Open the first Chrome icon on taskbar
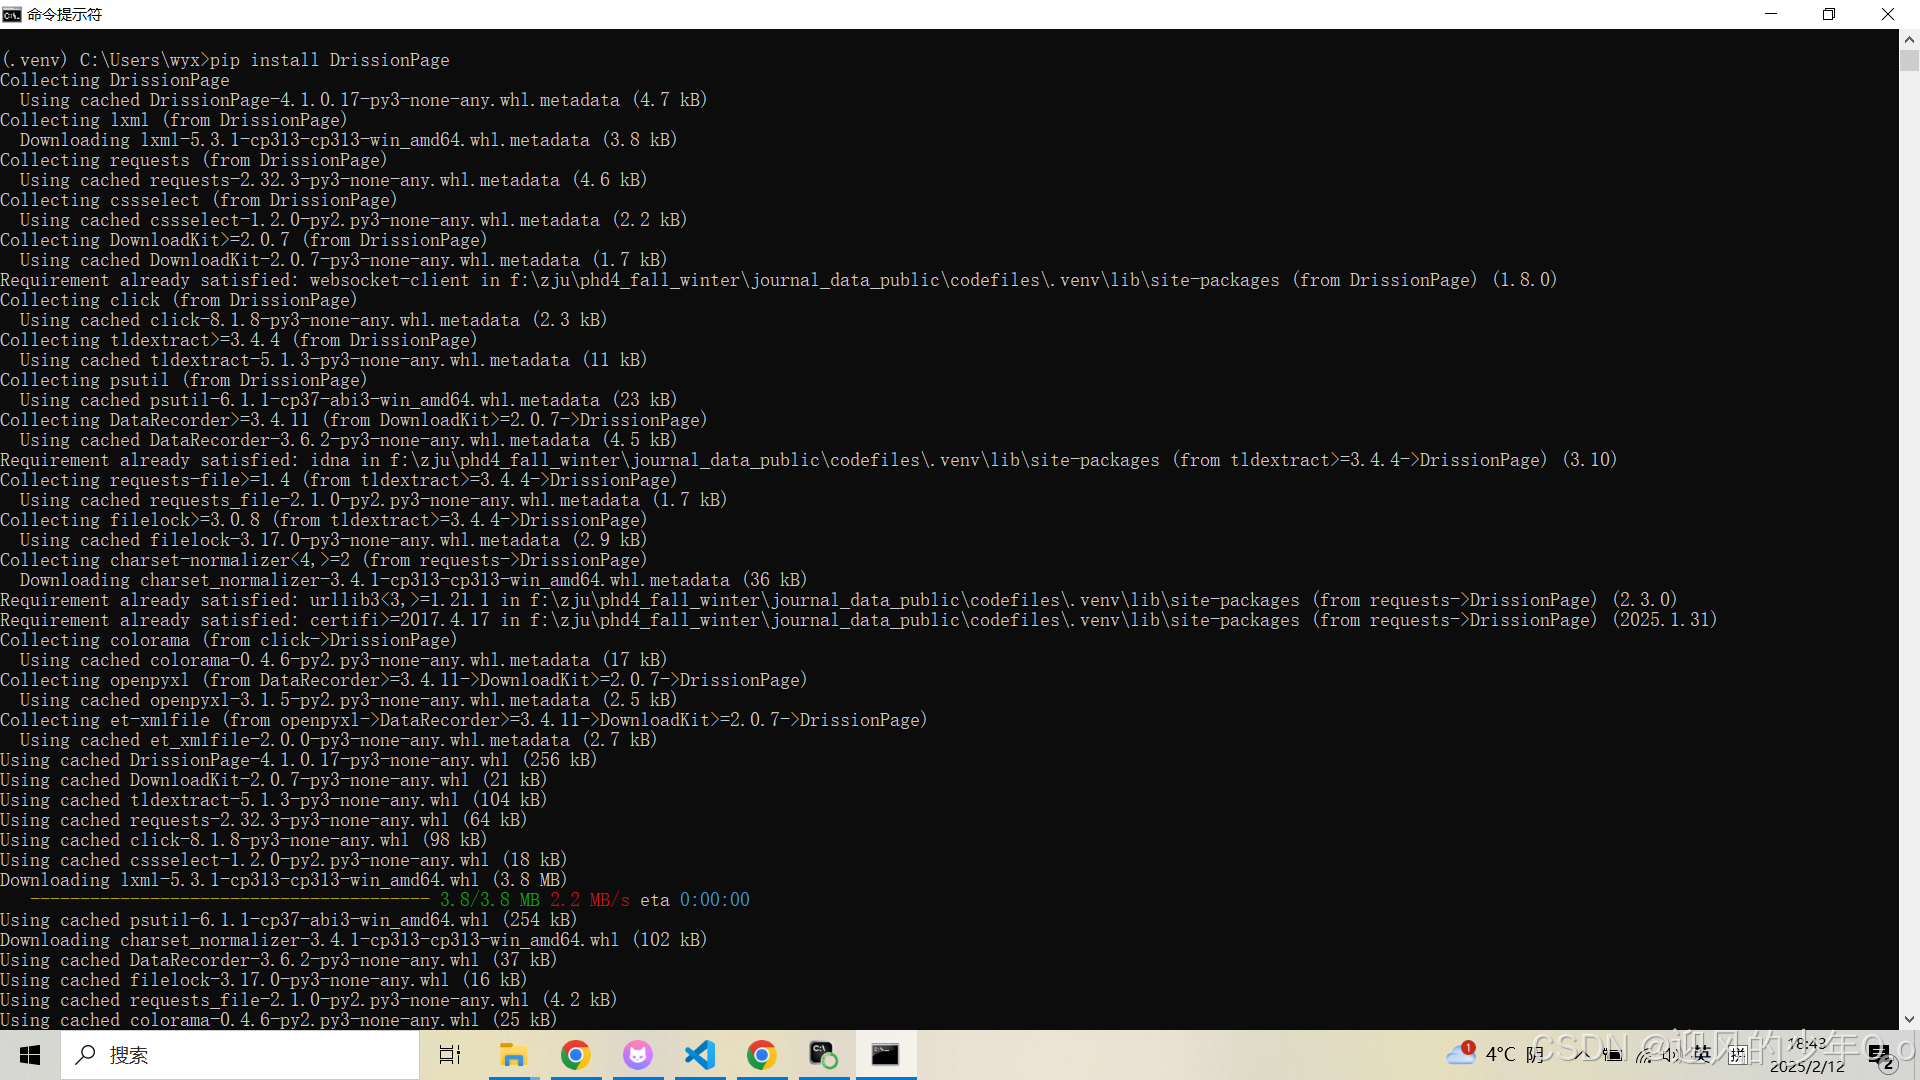Viewport: 1920px width, 1080px height. point(576,1055)
